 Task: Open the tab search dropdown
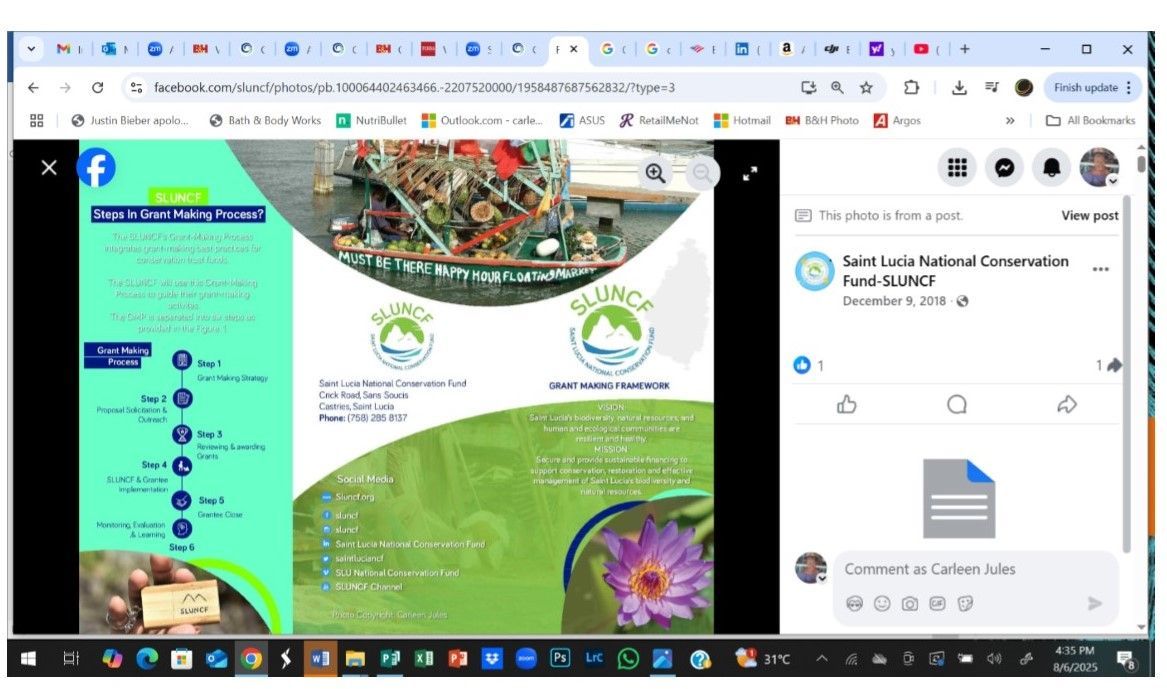pos(31,49)
